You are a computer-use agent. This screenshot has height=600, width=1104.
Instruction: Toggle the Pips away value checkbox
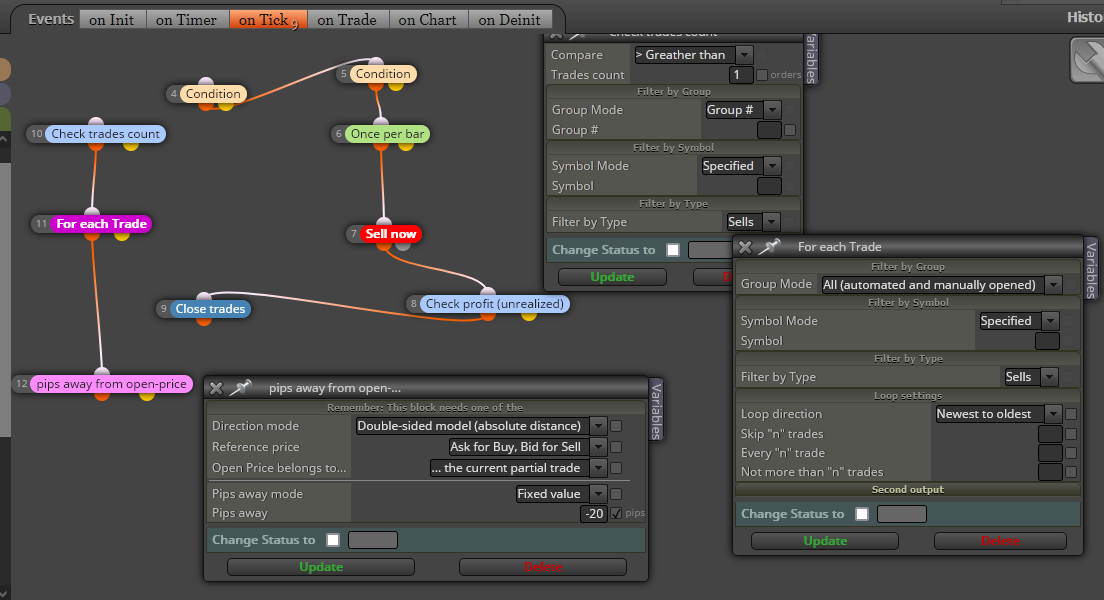pyautogui.click(x=616, y=513)
